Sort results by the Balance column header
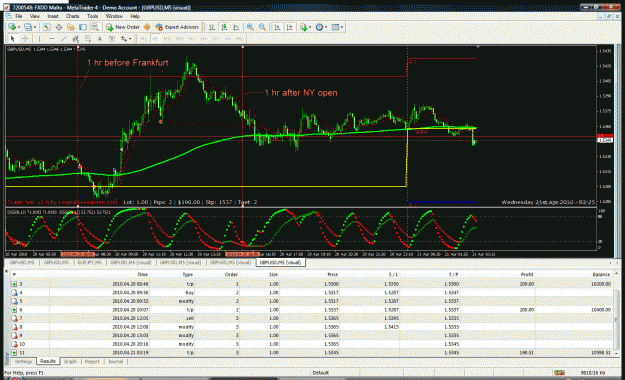Image resolution: width=625 pixels, height=380 pixels. [x=601, y=274]
